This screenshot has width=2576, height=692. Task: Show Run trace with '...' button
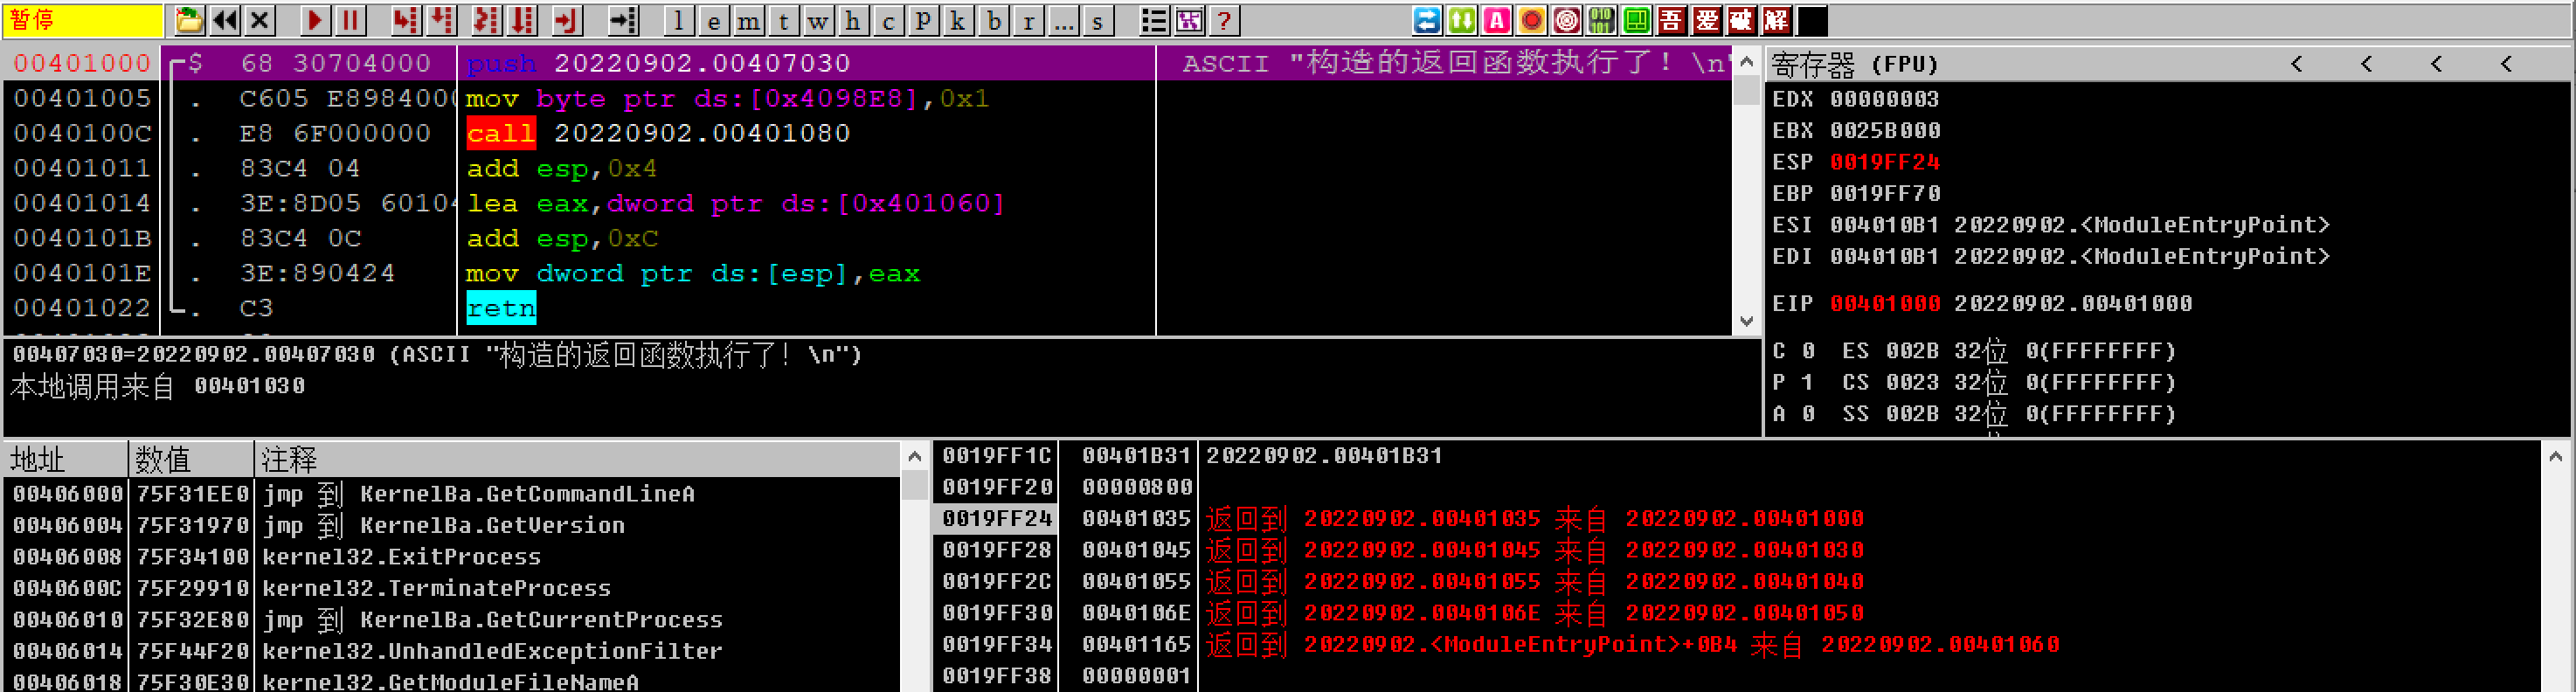tap(1063, 20)
